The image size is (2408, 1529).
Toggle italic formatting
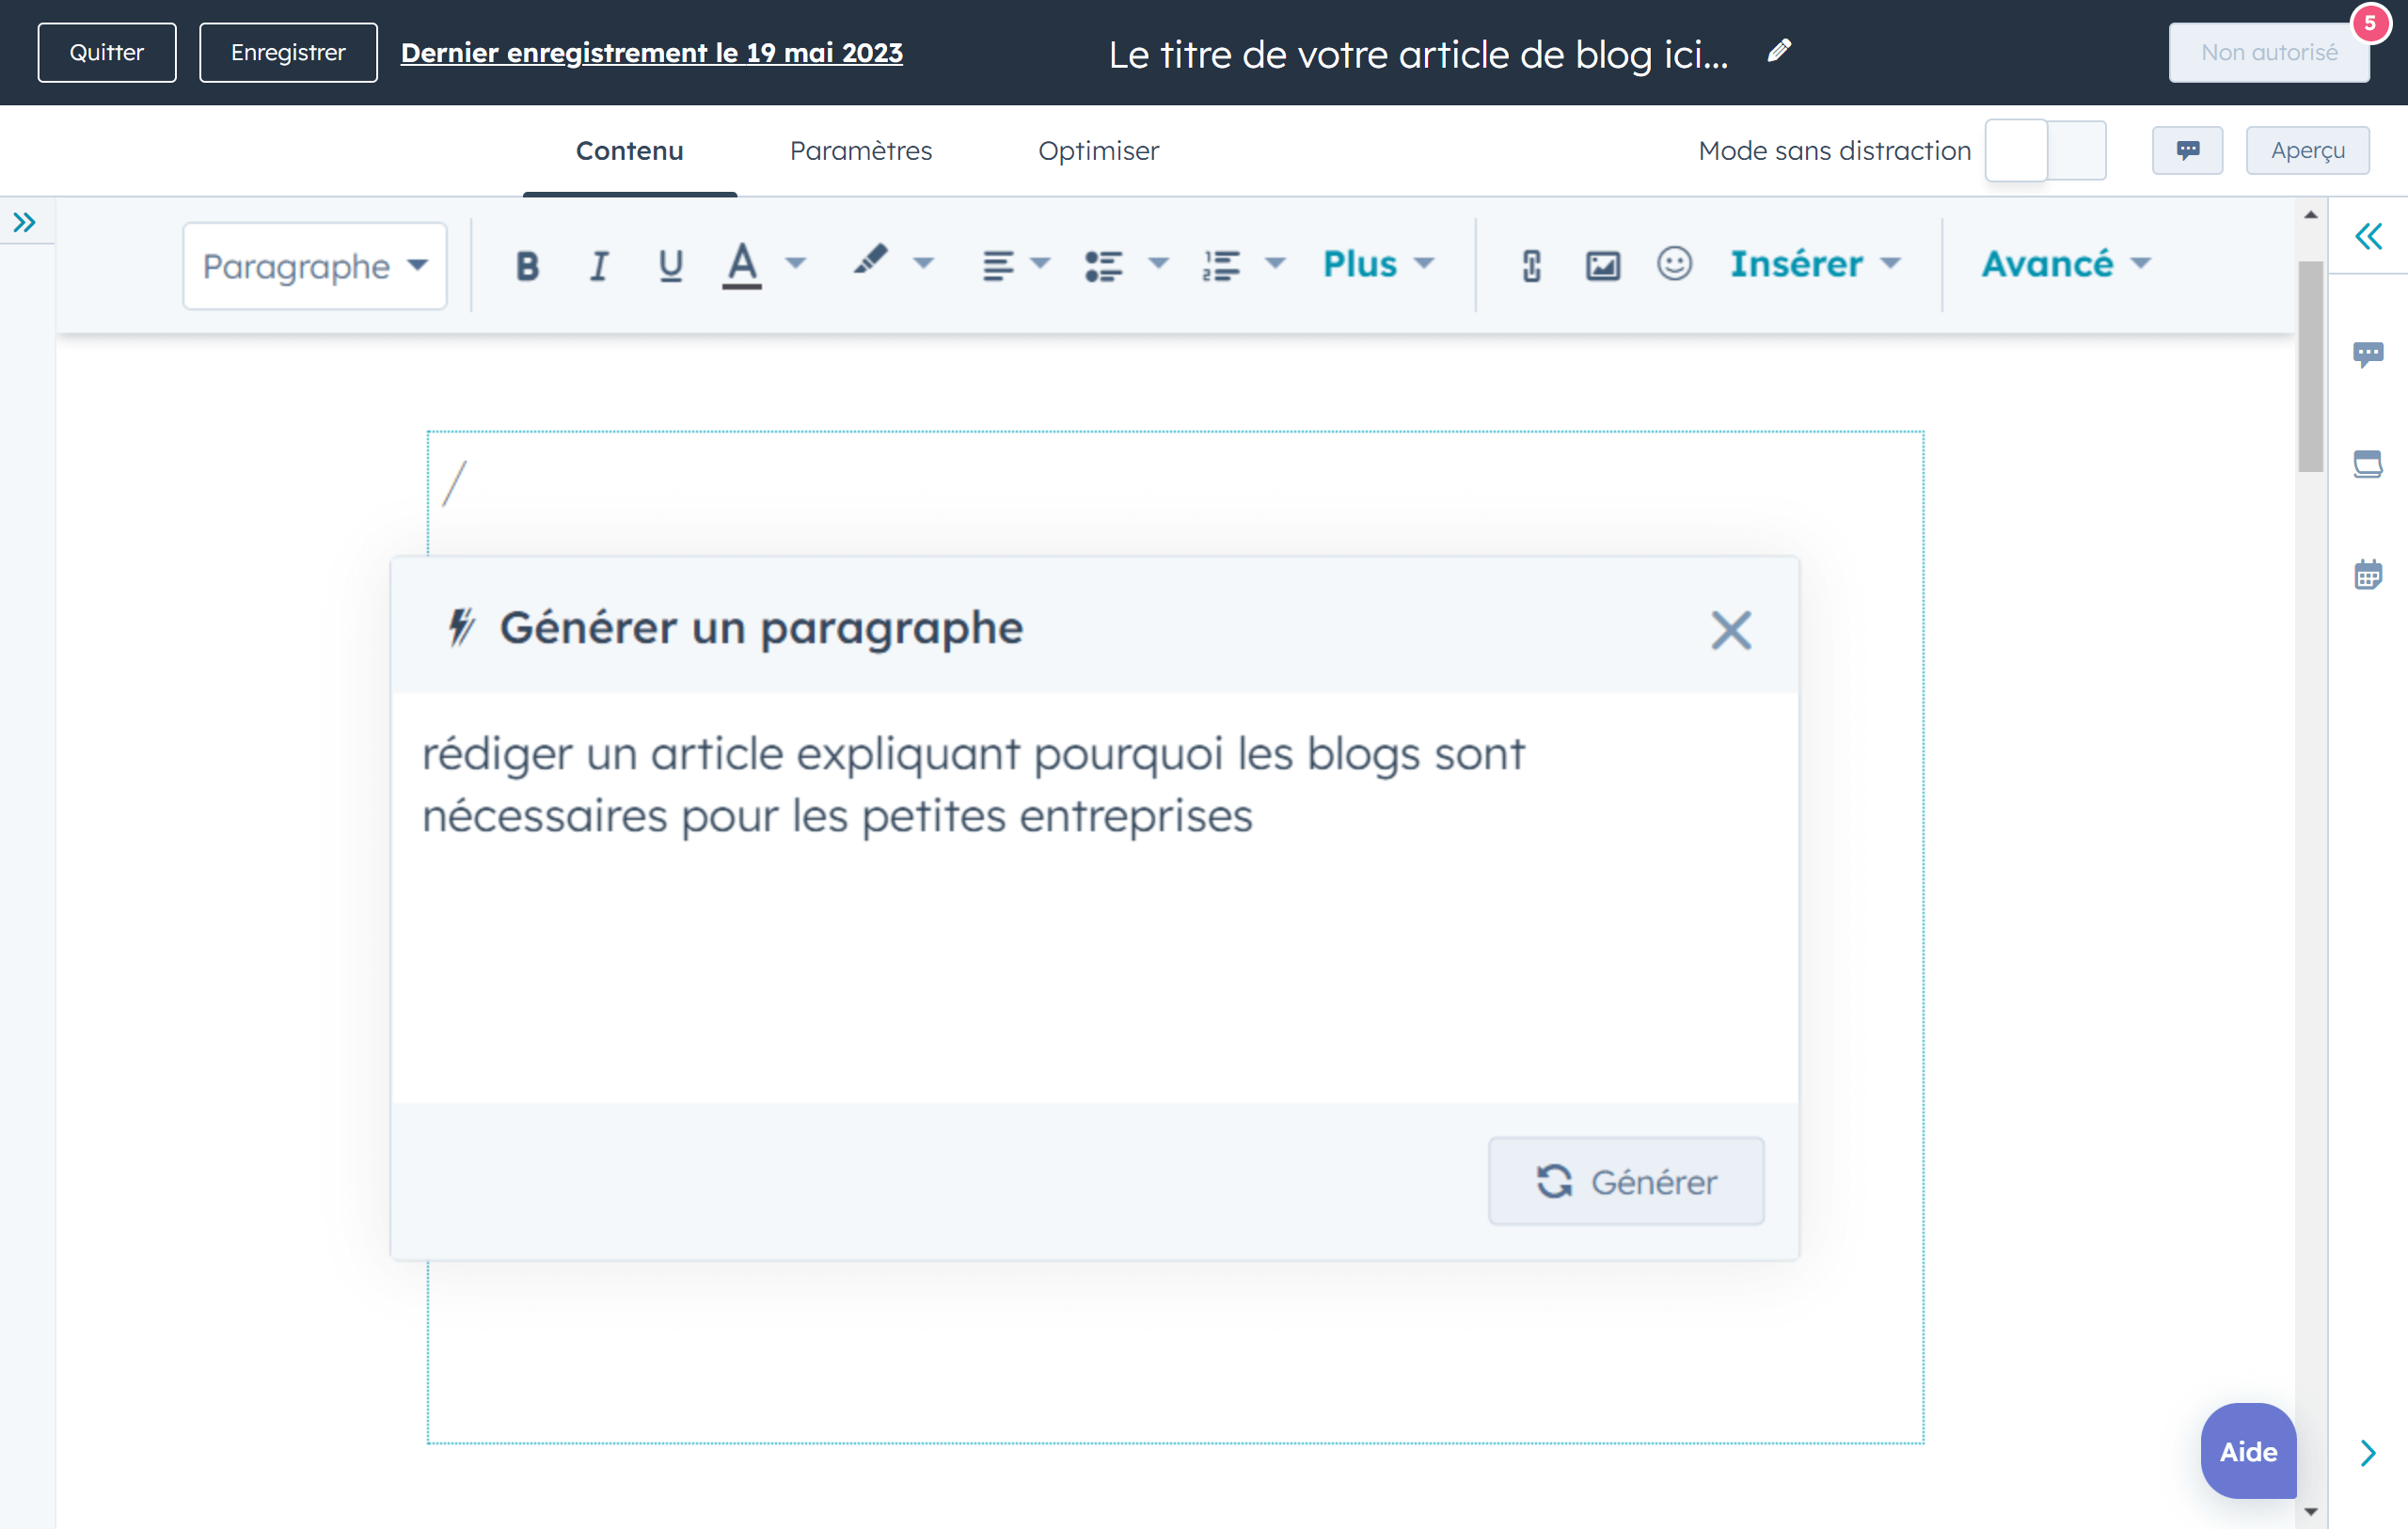click(598, 265)
